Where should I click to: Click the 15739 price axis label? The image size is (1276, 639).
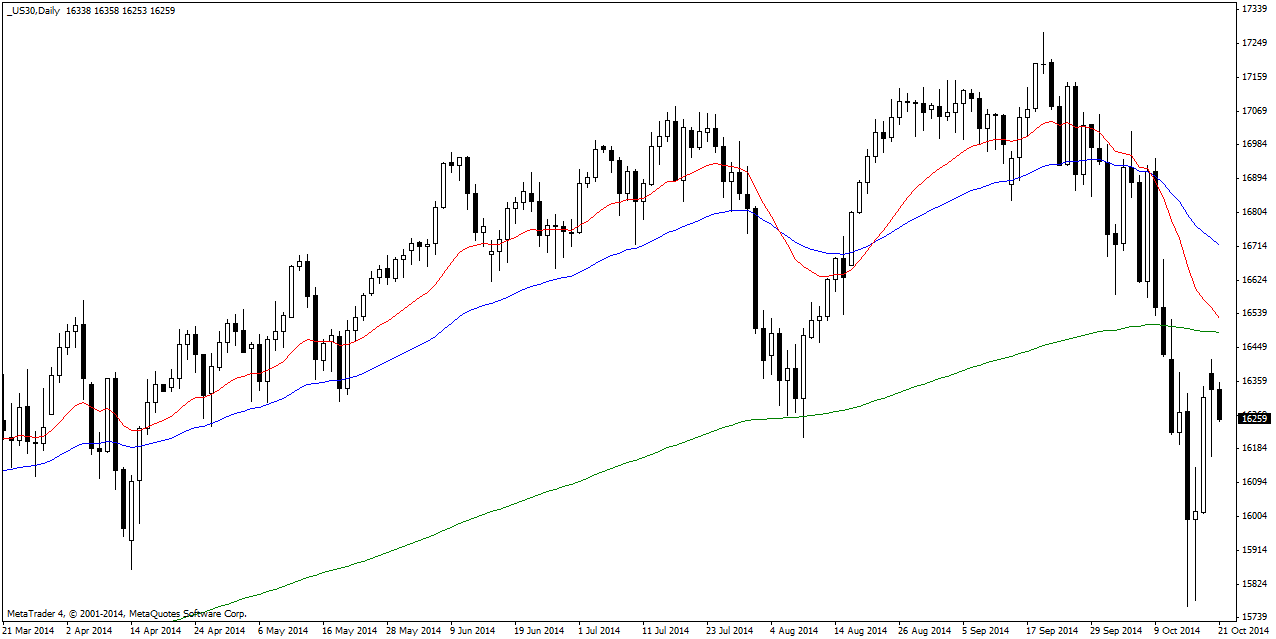coord(1255,617)
